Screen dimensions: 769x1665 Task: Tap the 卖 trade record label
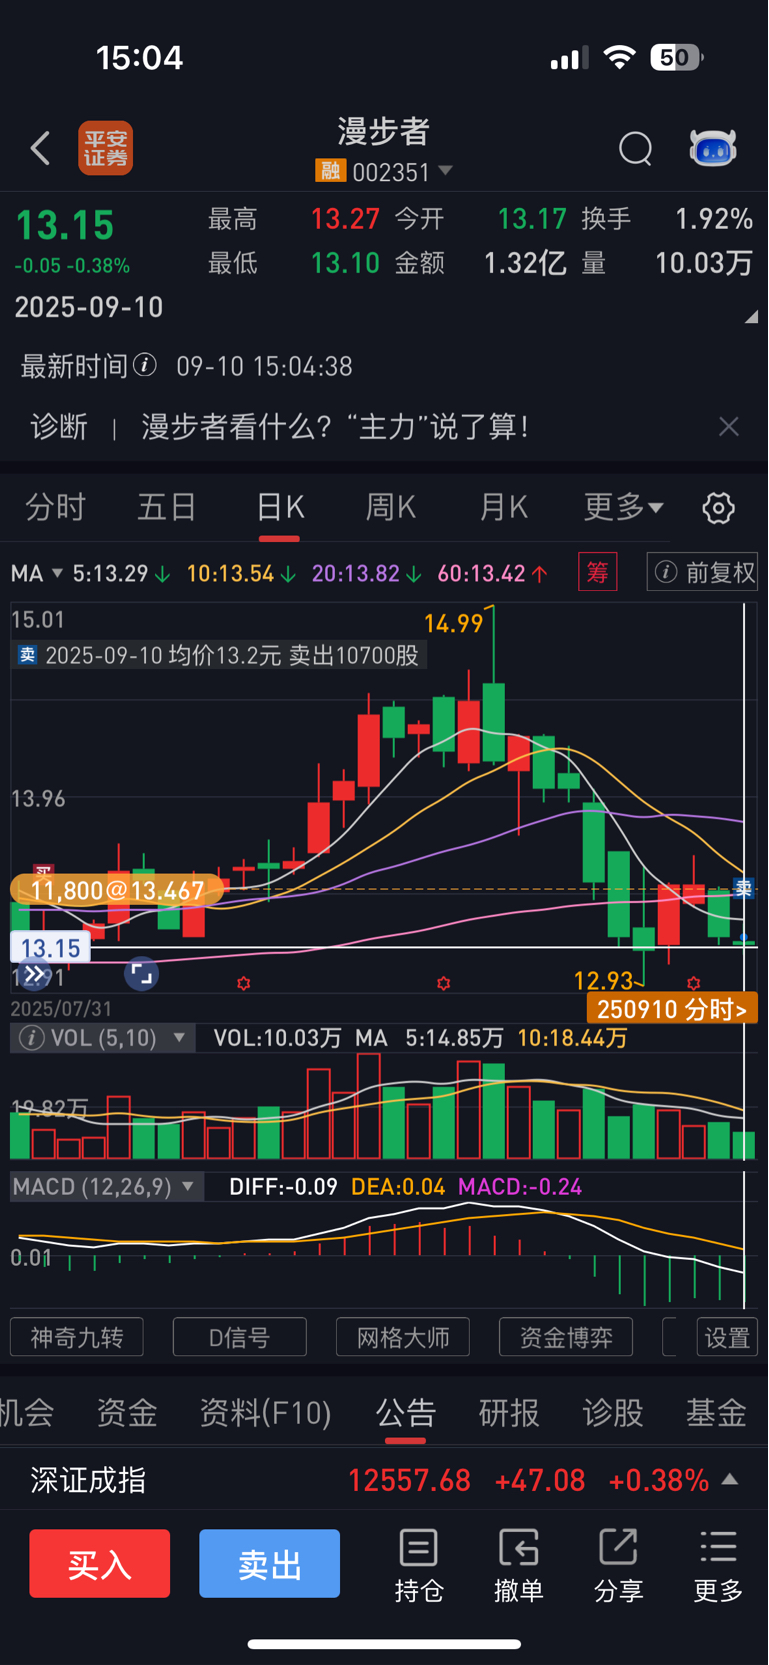[x=219, y=656]
